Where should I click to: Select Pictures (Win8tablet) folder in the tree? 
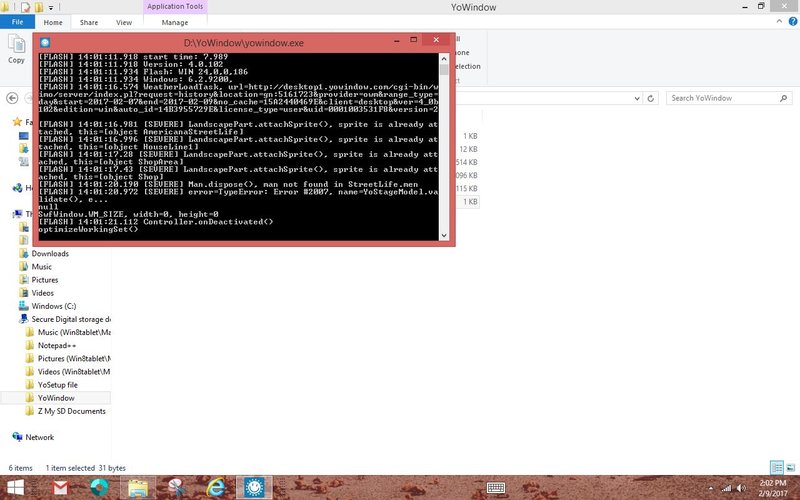coord(74,358)
